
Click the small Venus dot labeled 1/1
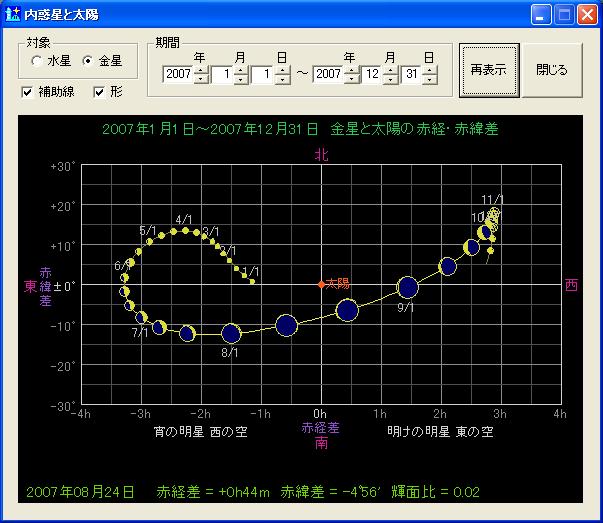tap(252, 281)
